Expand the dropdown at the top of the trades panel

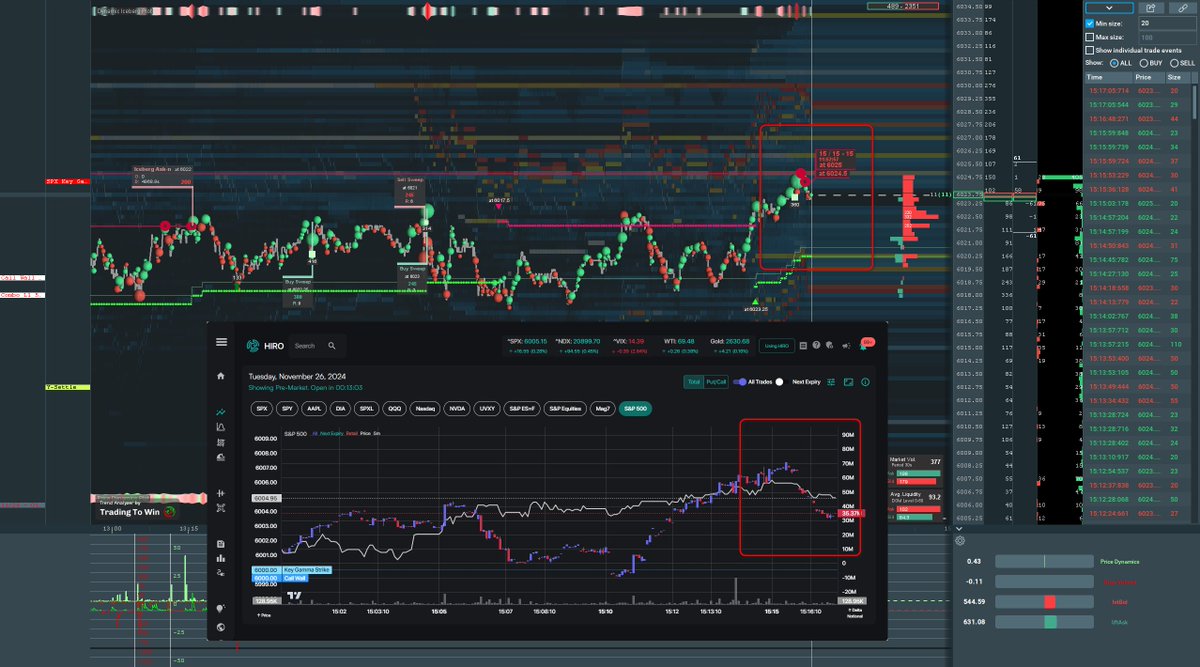pyautogui.click(x=1109, y=8)
